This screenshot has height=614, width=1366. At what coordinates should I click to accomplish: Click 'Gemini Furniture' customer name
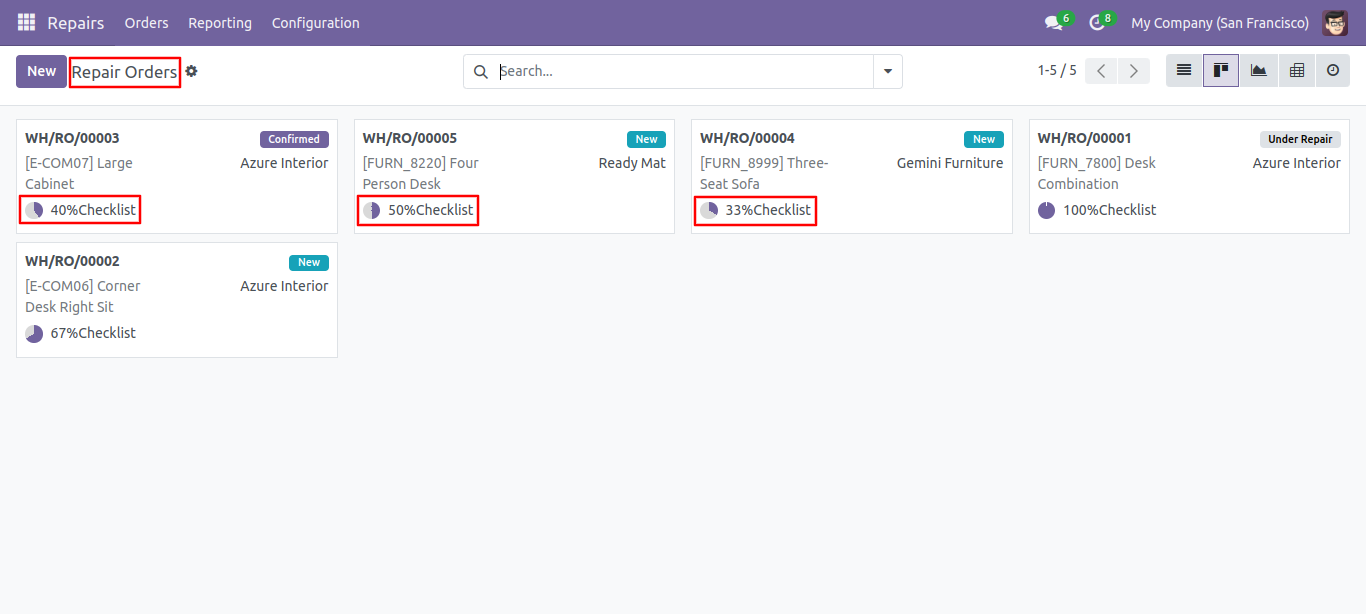tap(950, 163)
